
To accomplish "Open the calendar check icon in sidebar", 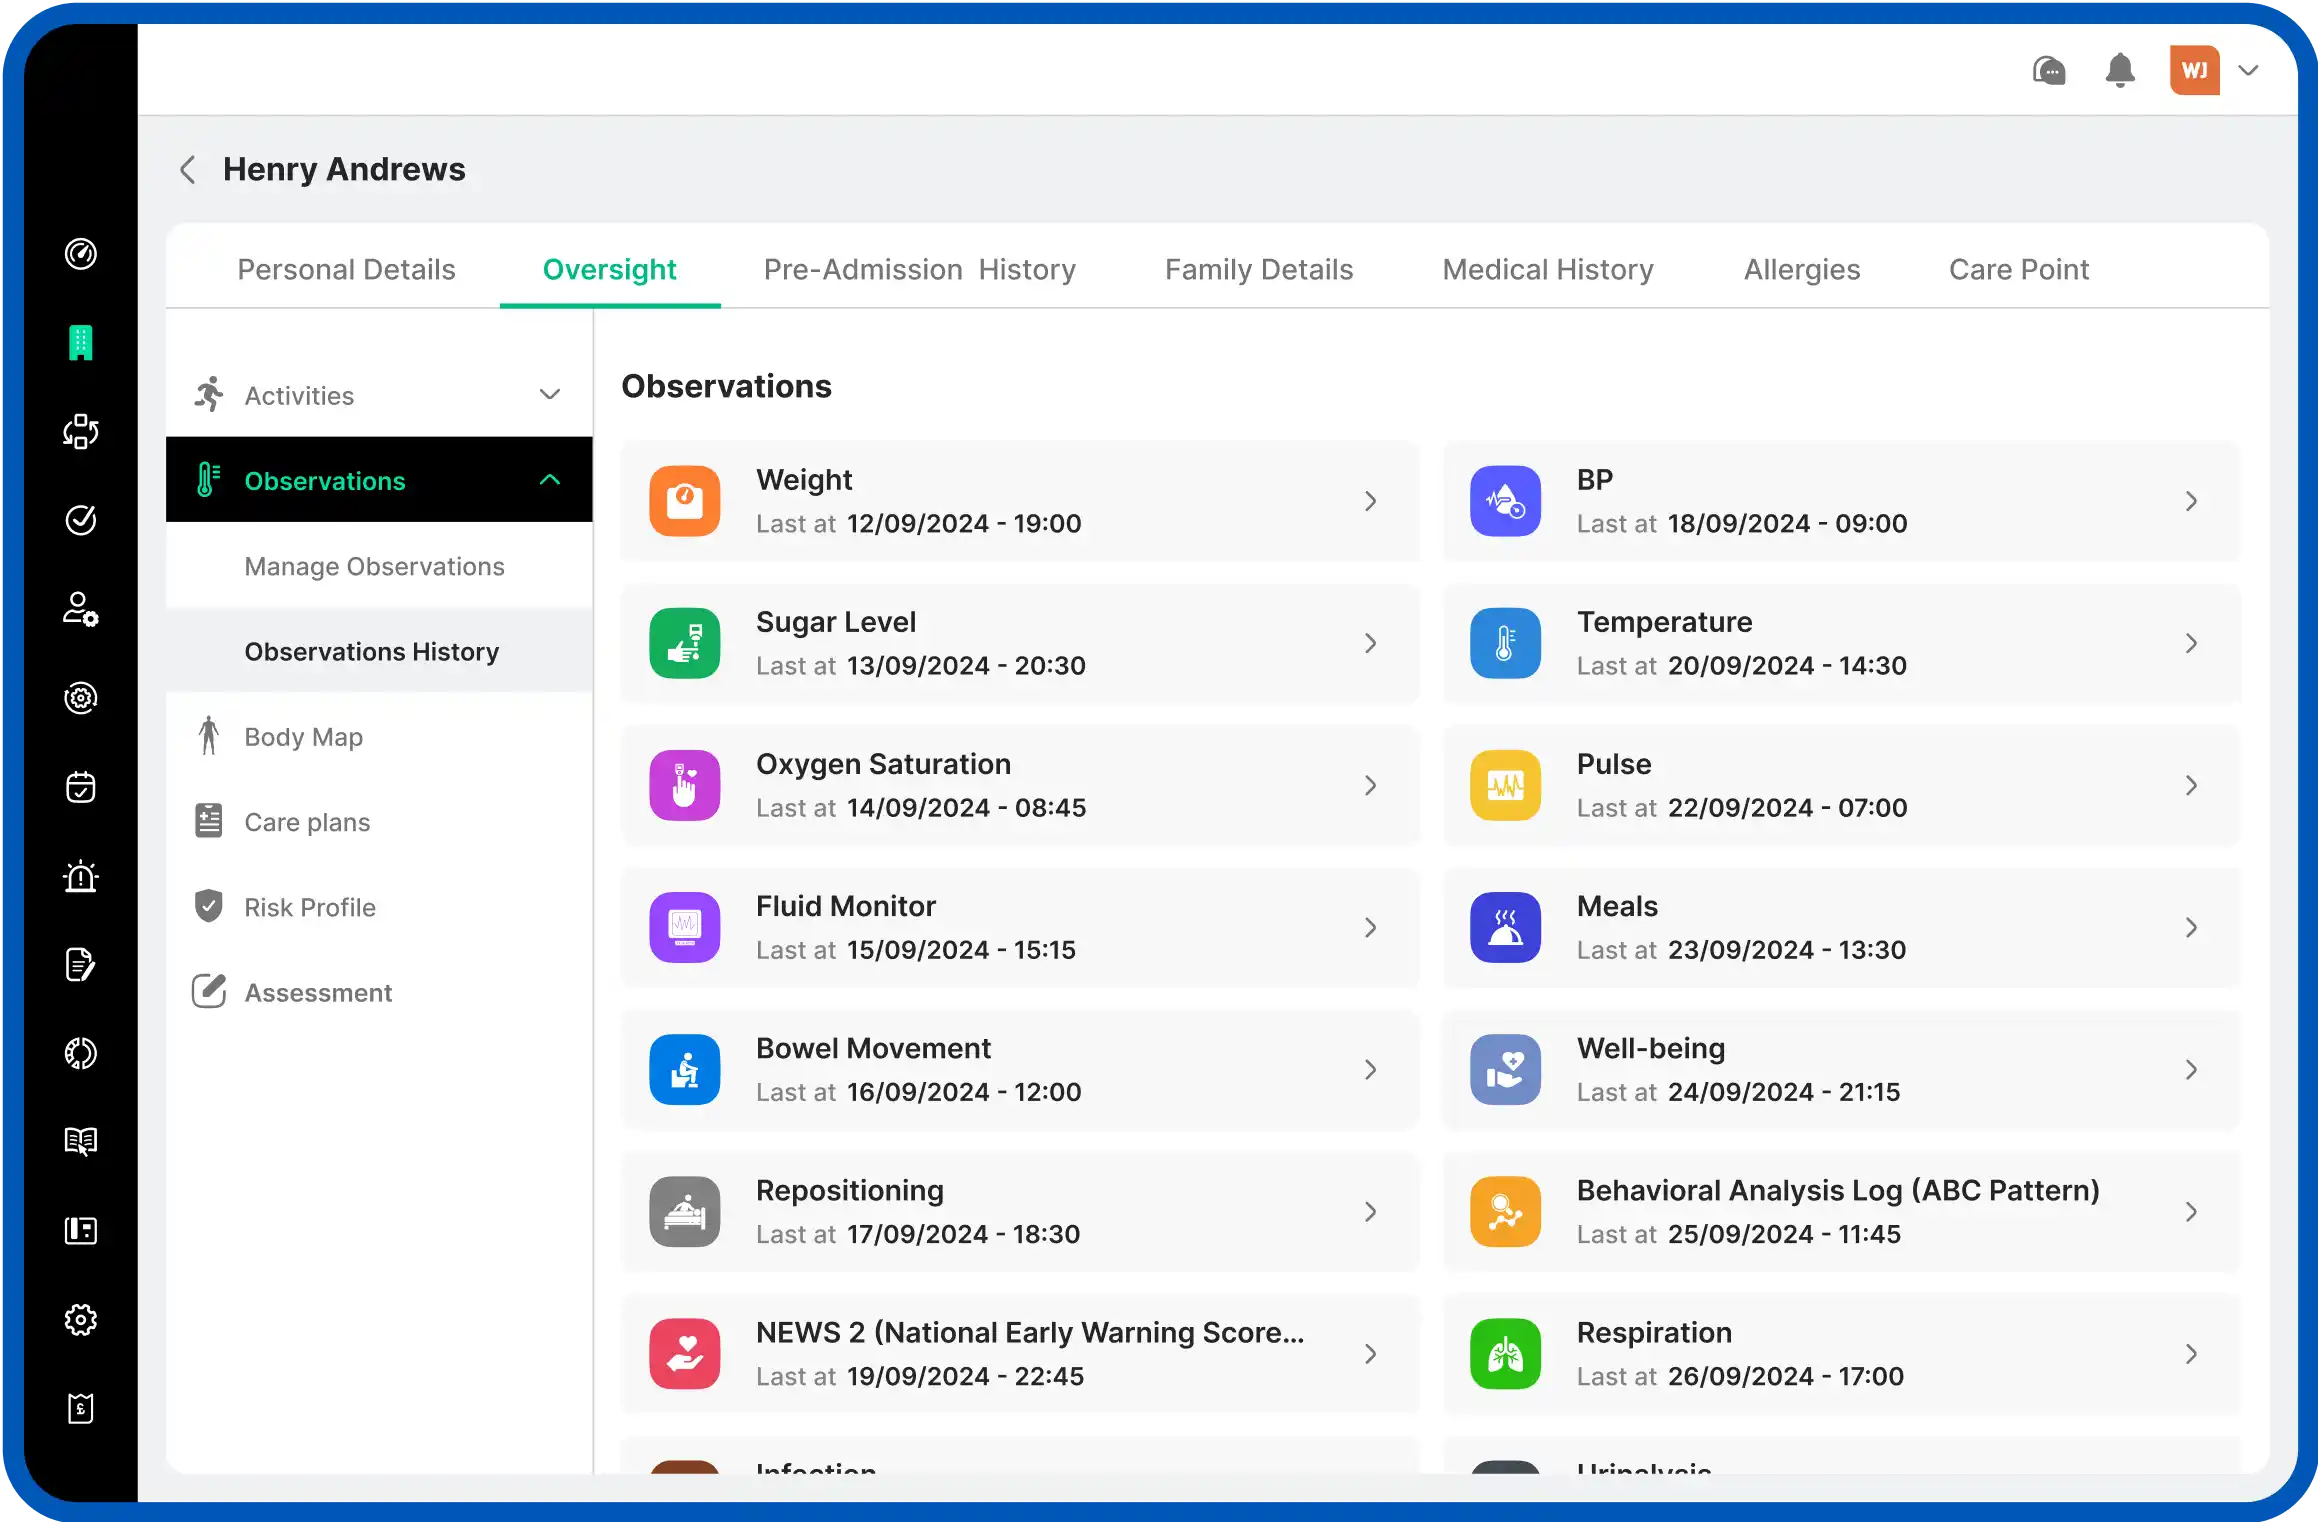I will [81, 787].
